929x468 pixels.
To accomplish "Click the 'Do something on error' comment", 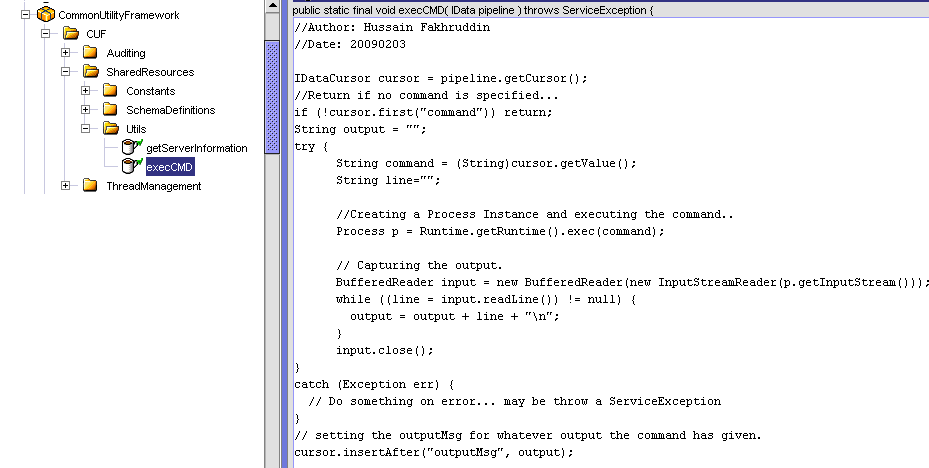I will tap(514, 401).
